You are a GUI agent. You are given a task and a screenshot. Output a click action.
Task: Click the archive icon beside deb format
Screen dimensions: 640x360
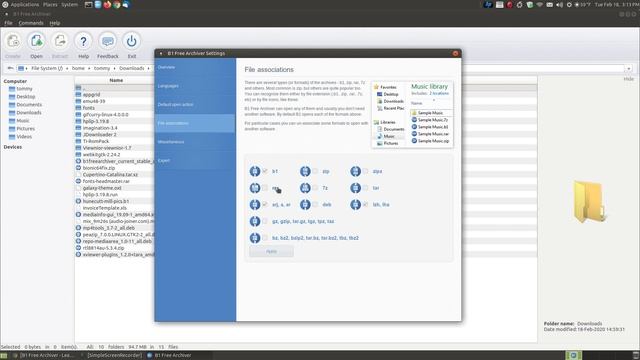pos(305,205)
